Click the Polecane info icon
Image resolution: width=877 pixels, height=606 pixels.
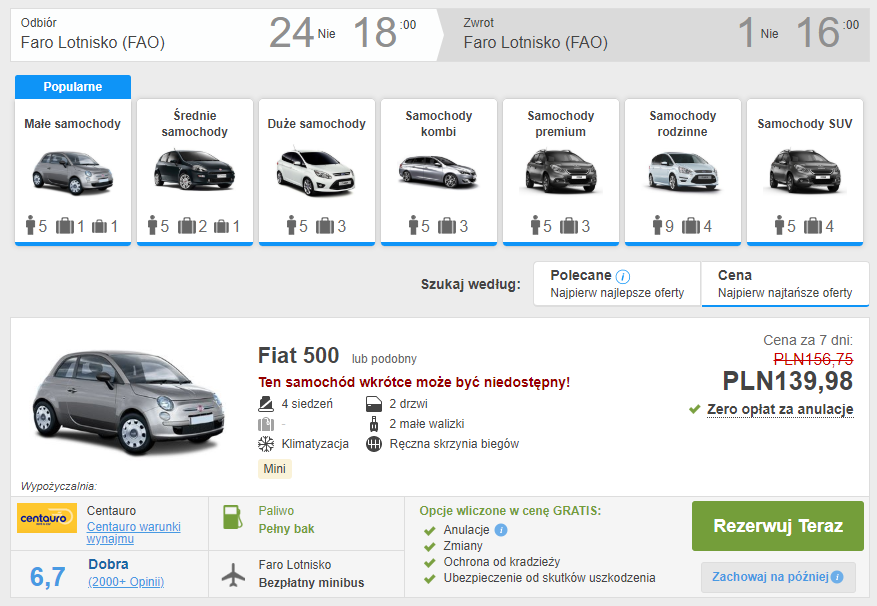point(623,276)
